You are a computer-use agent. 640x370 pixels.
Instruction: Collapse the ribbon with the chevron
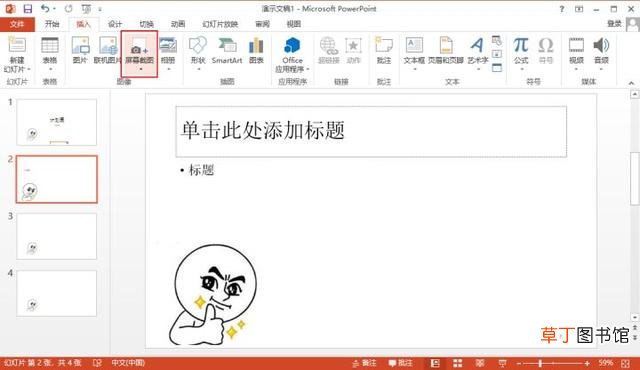click(x=631, y=83)
